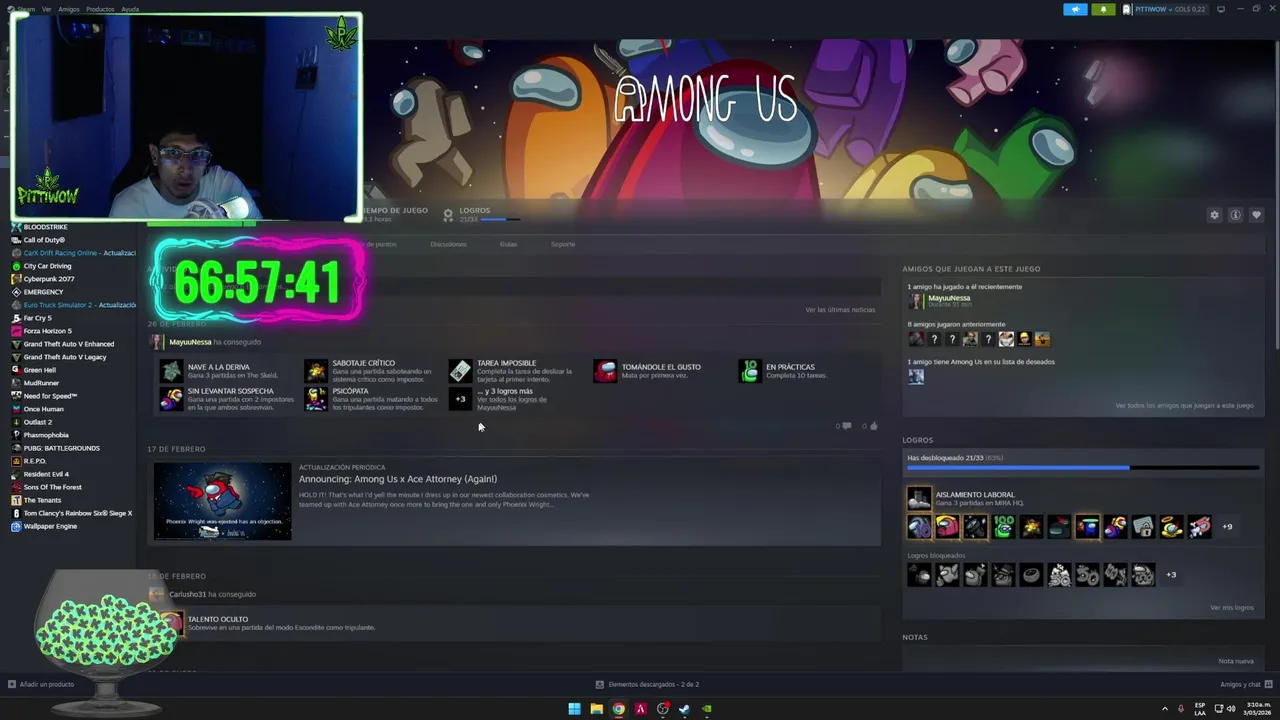Open Carlusho31's profile link
This screenshot has height=720, width=1280.
pyautogui.click(x=187, y=594)
